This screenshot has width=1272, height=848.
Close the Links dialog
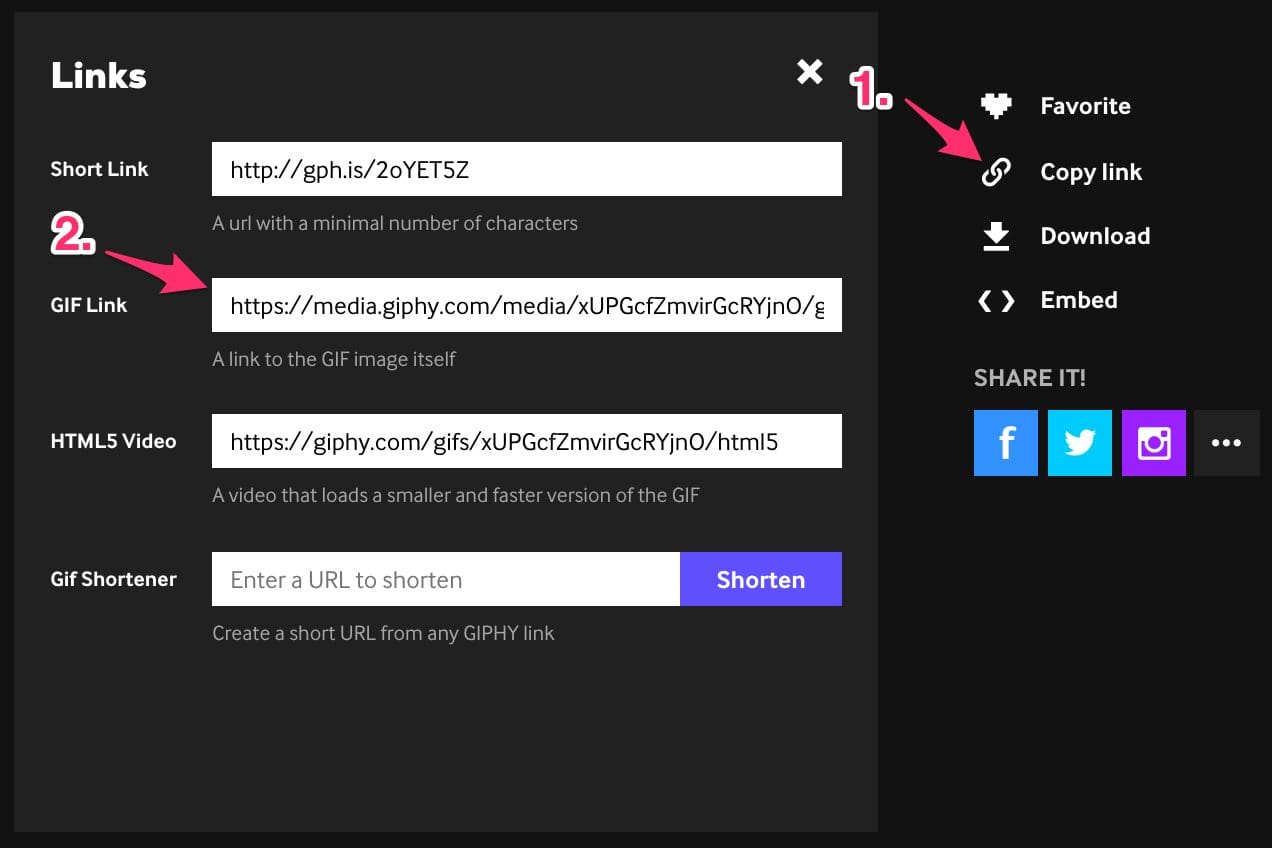[x=809, y=71]
